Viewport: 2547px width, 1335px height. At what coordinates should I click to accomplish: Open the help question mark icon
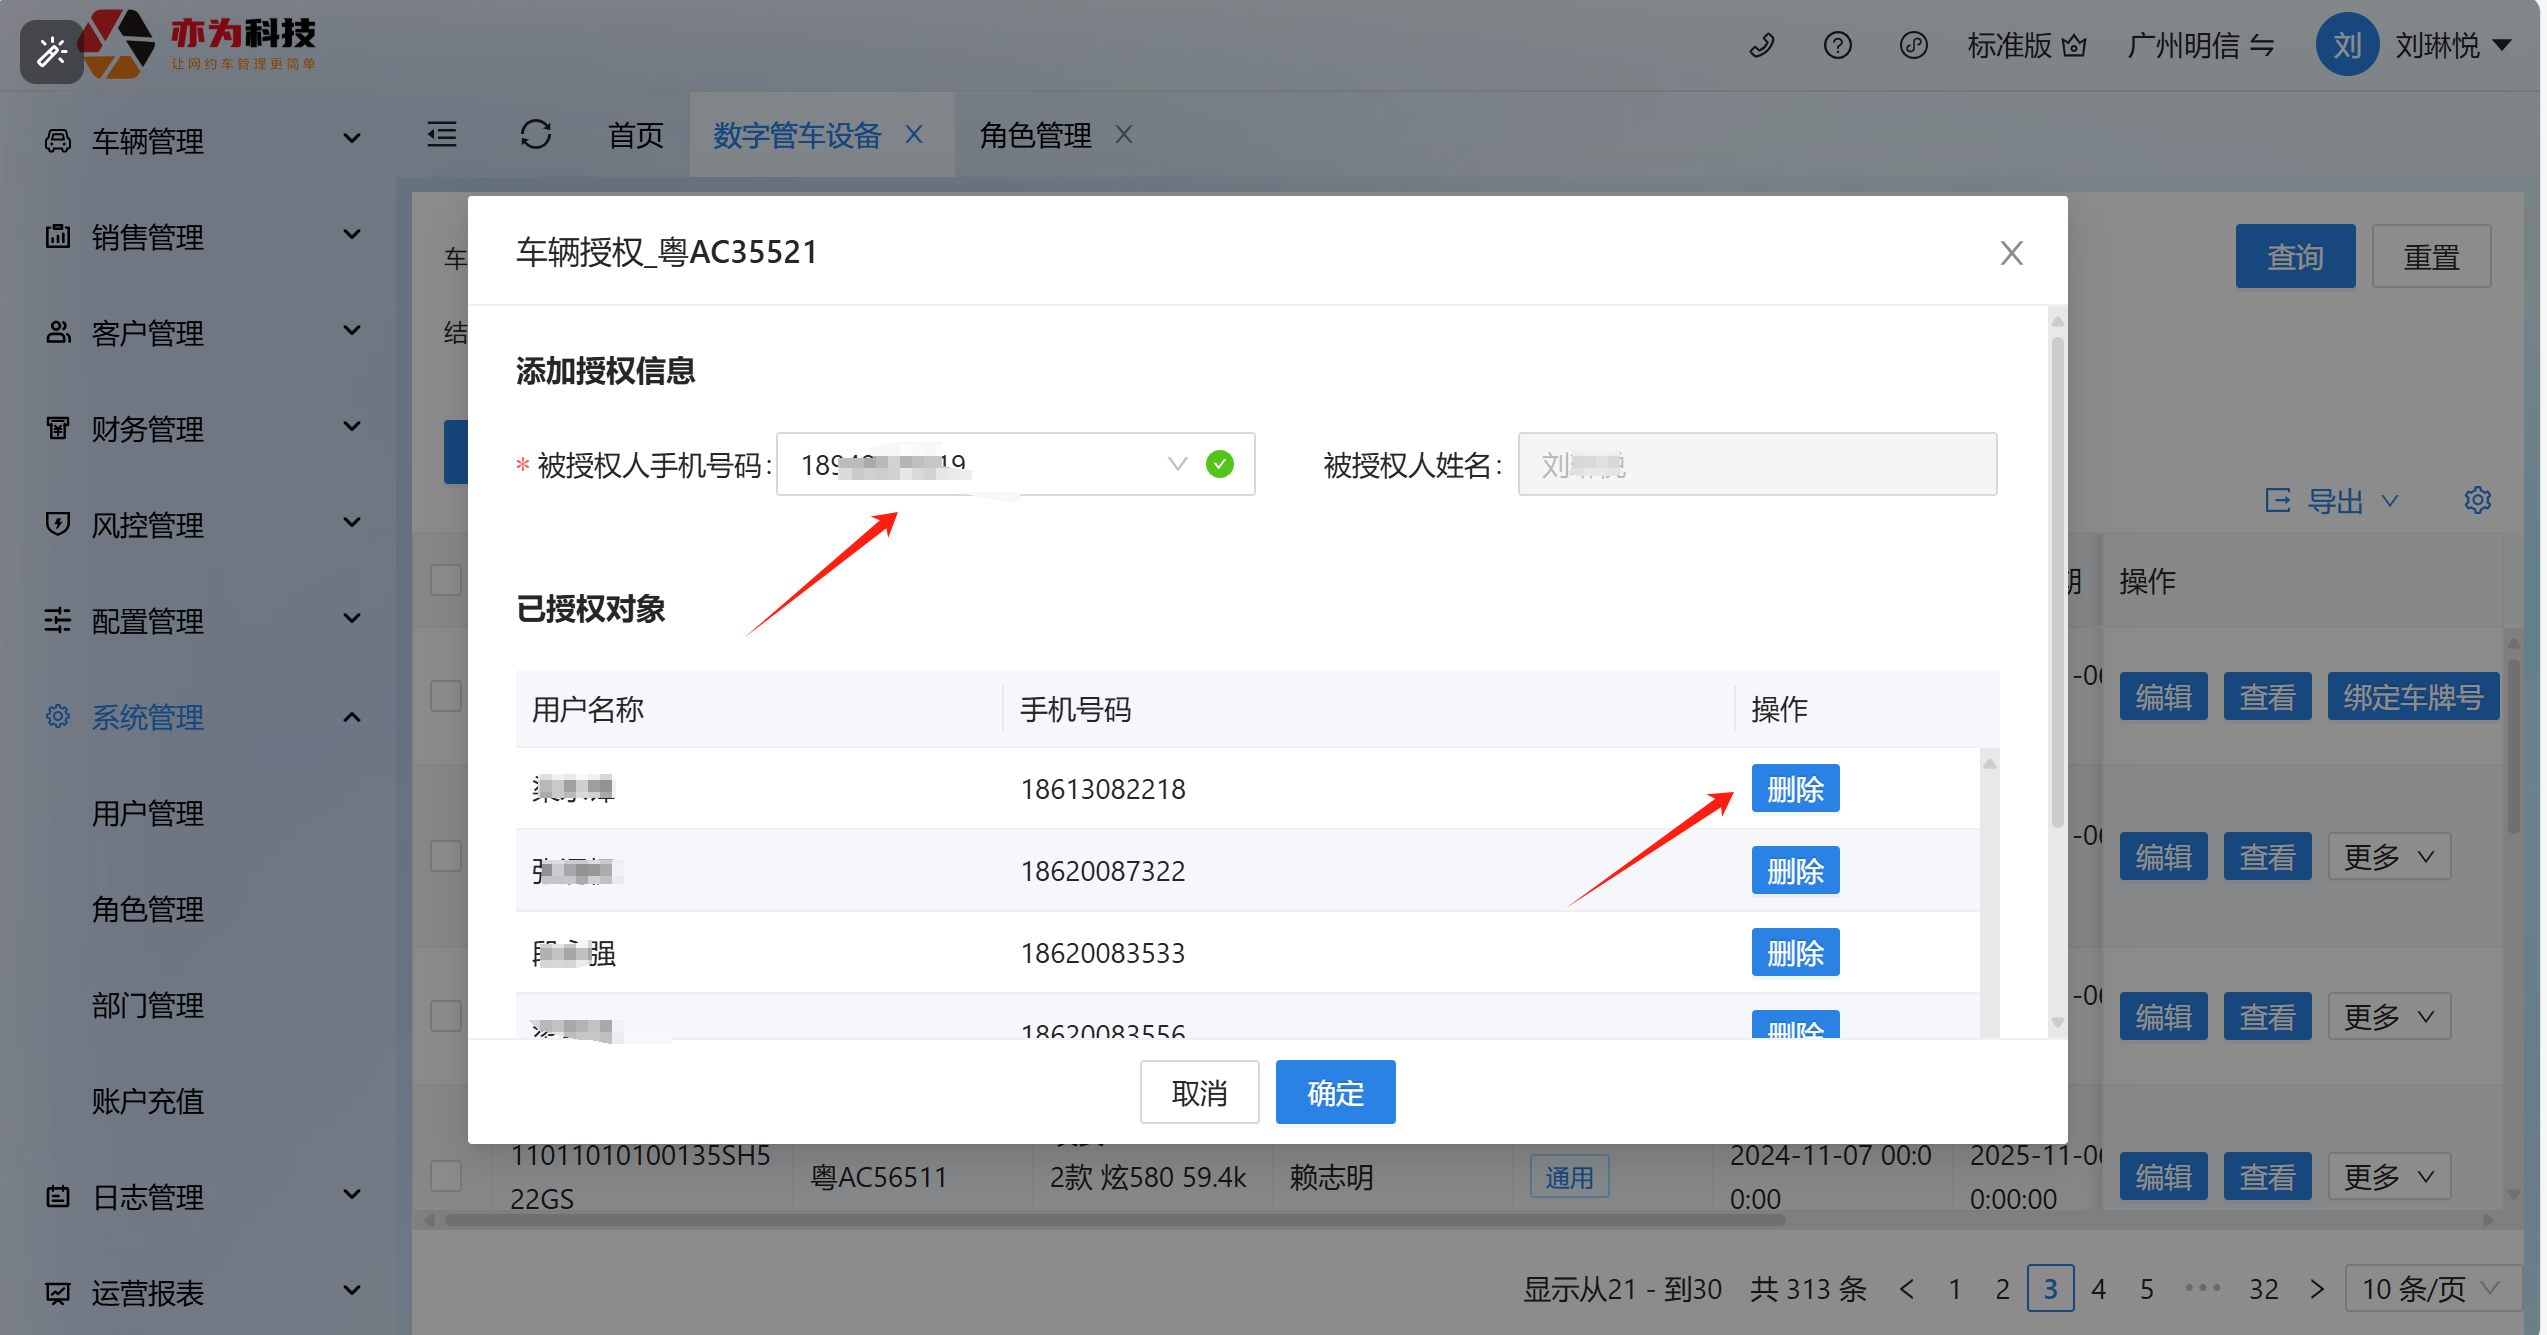[x=1837, y=46]
